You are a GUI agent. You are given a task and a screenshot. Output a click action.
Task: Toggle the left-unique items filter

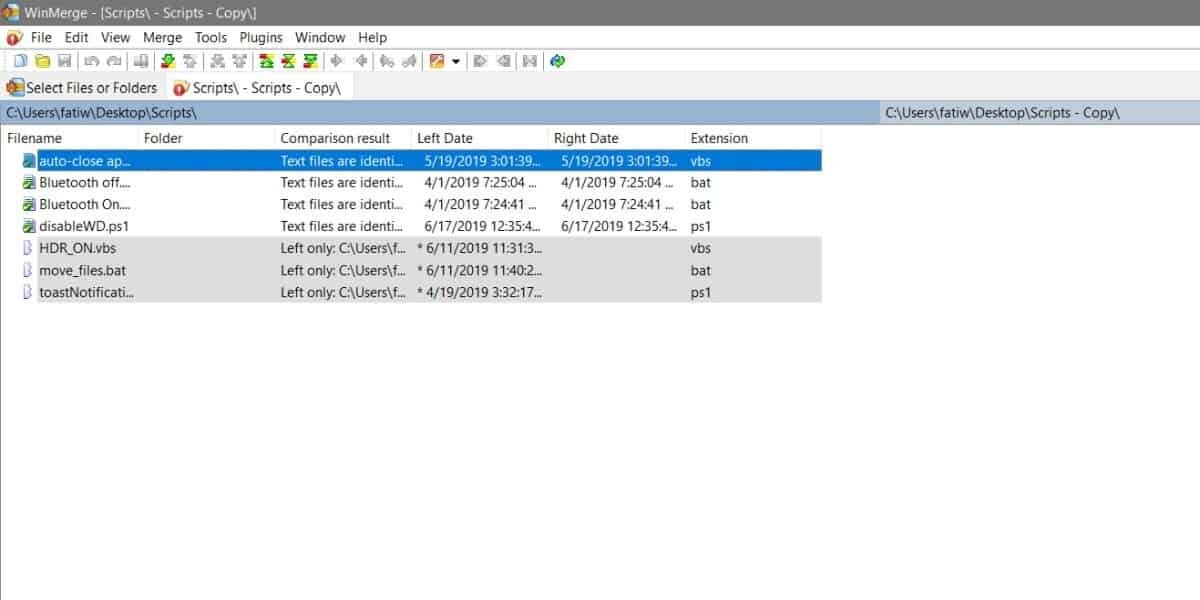coord(310,60)
